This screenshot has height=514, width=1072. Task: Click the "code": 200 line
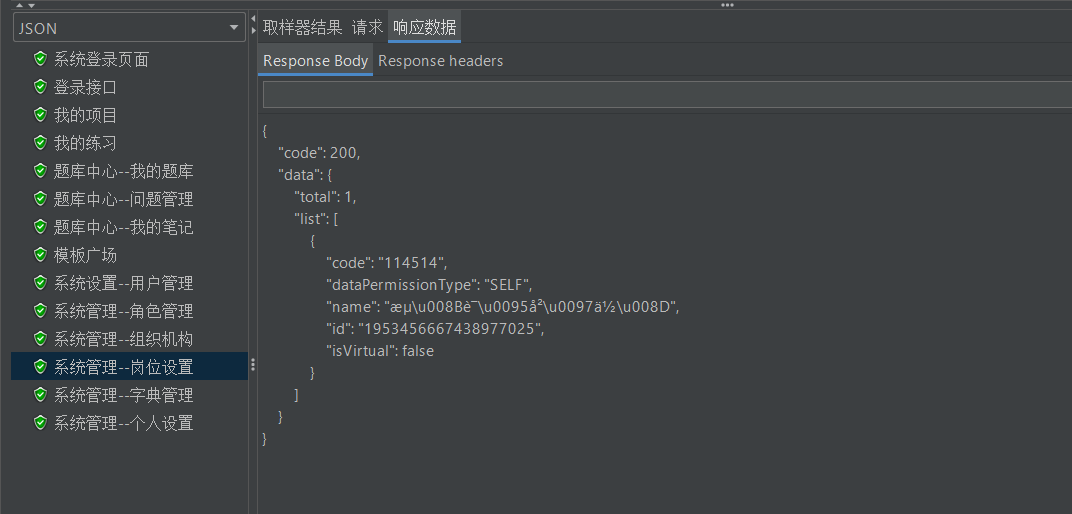(319, 153)
